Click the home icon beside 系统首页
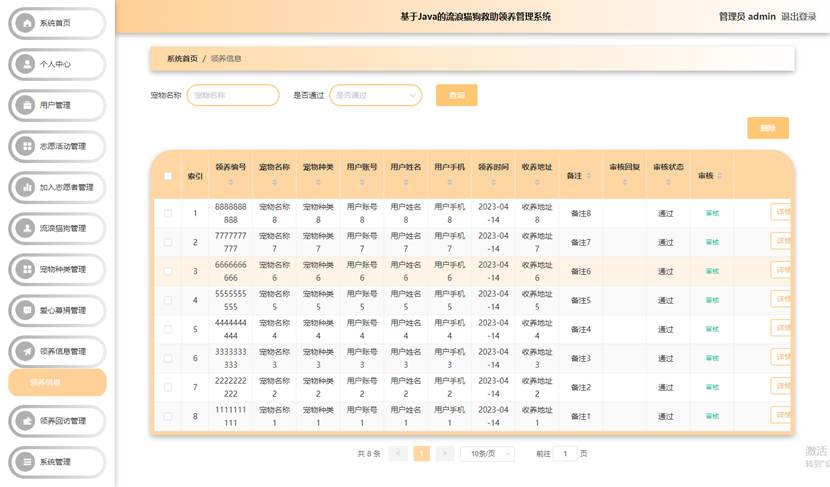Screen dimensions: 830x487 [26, 23]
